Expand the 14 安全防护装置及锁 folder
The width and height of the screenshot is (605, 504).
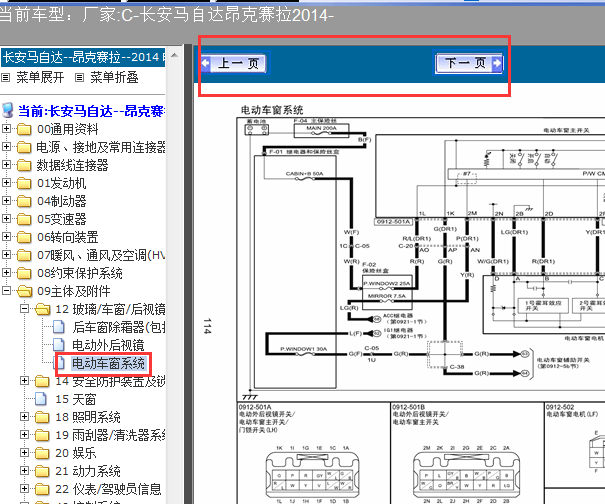[24, 381]
